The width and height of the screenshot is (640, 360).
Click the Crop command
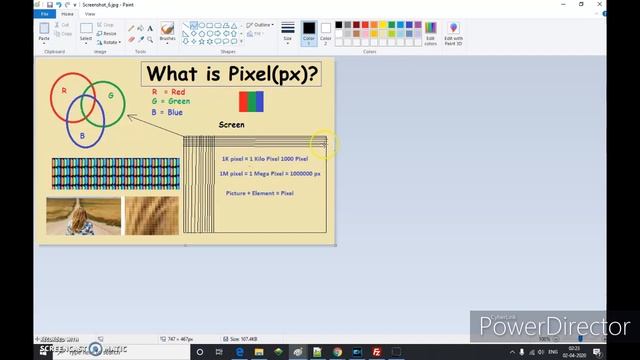(106, 25)
